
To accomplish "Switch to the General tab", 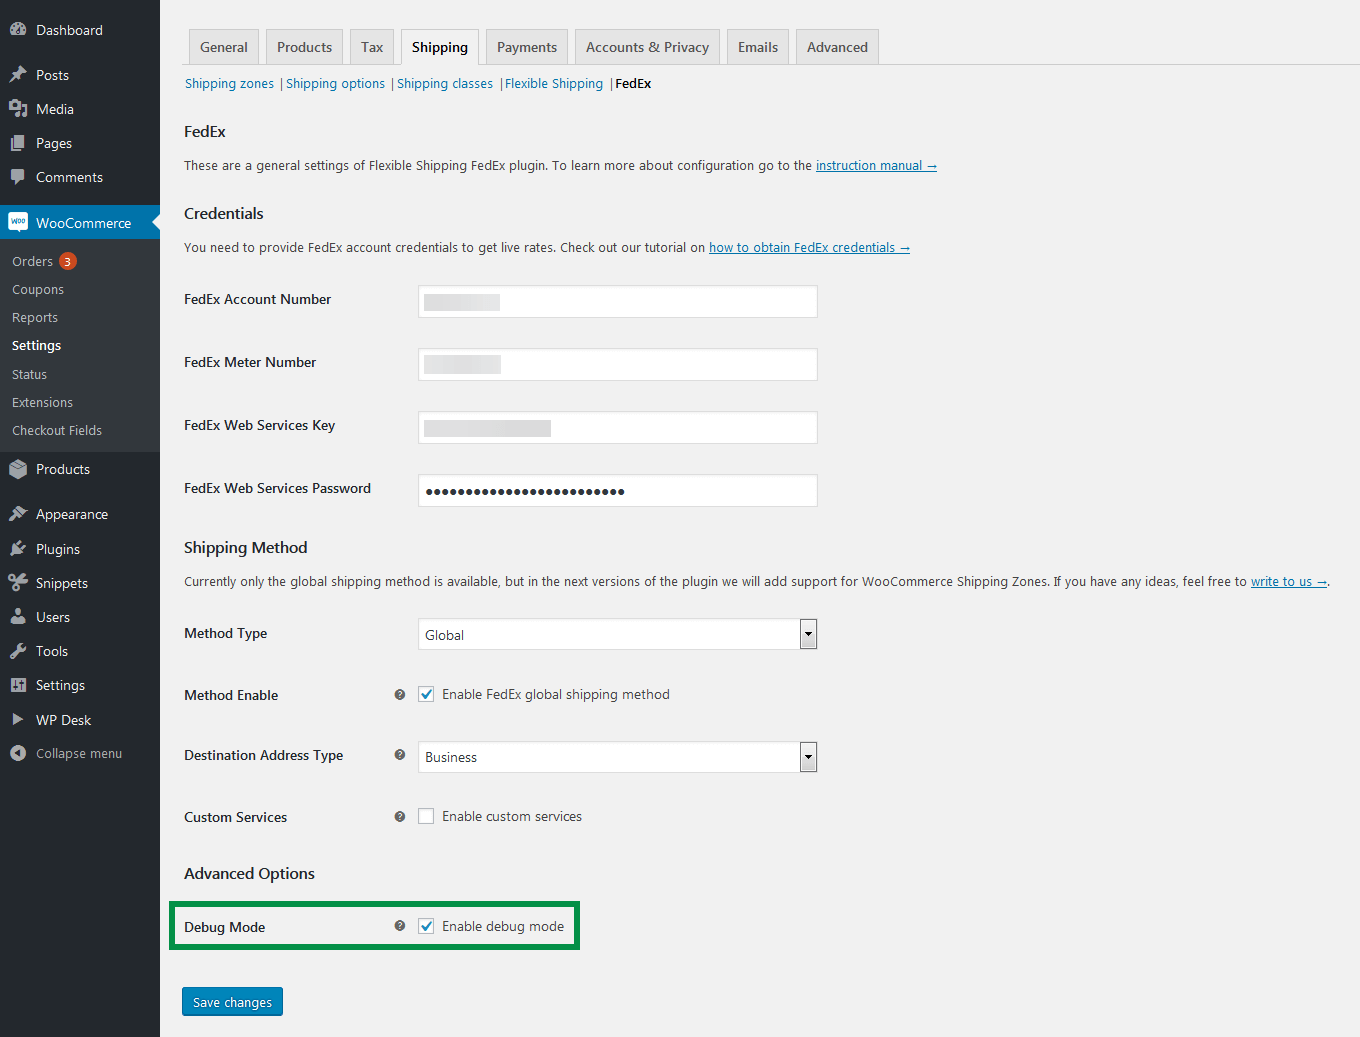I will click(x=224, y=47).
